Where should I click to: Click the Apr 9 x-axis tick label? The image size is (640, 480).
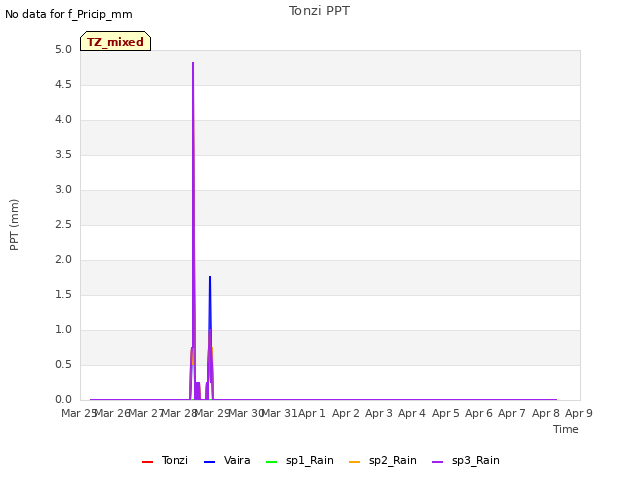(579, 413)
